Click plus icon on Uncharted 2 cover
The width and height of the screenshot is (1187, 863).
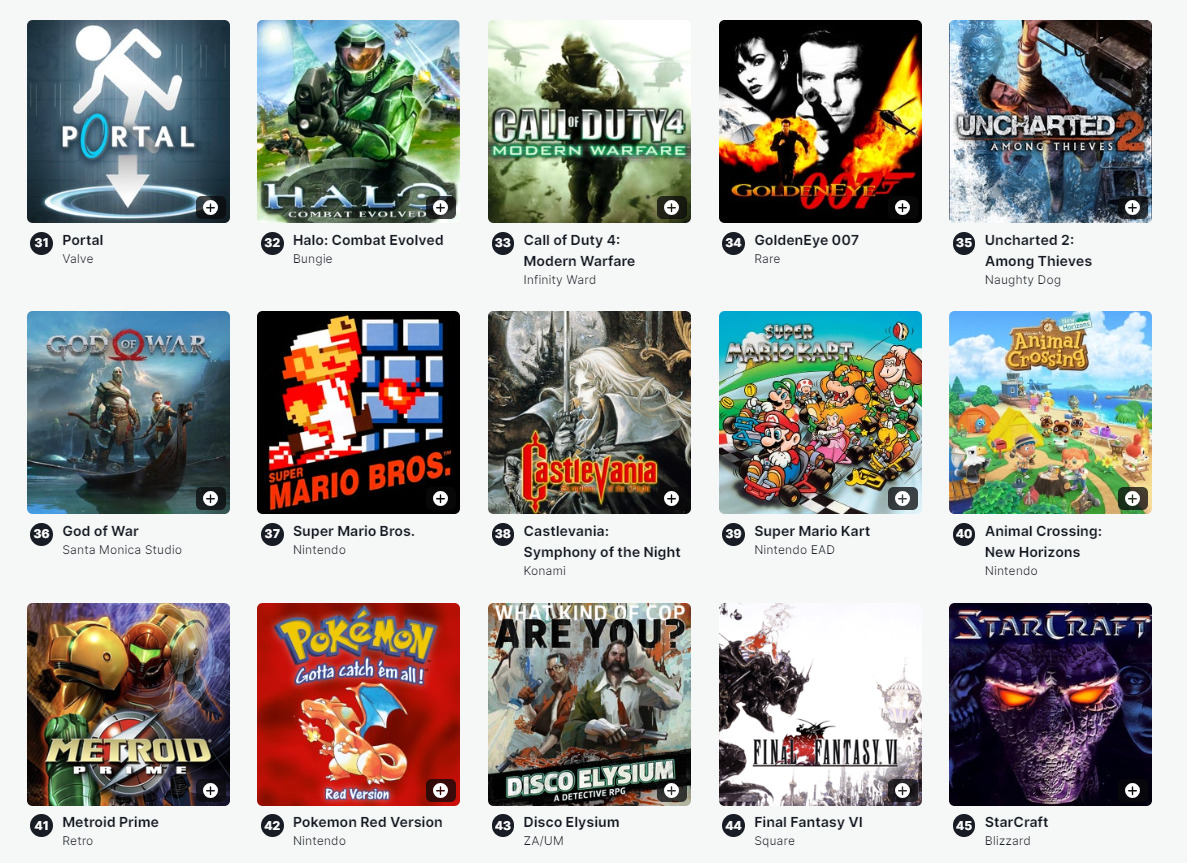1132,207
